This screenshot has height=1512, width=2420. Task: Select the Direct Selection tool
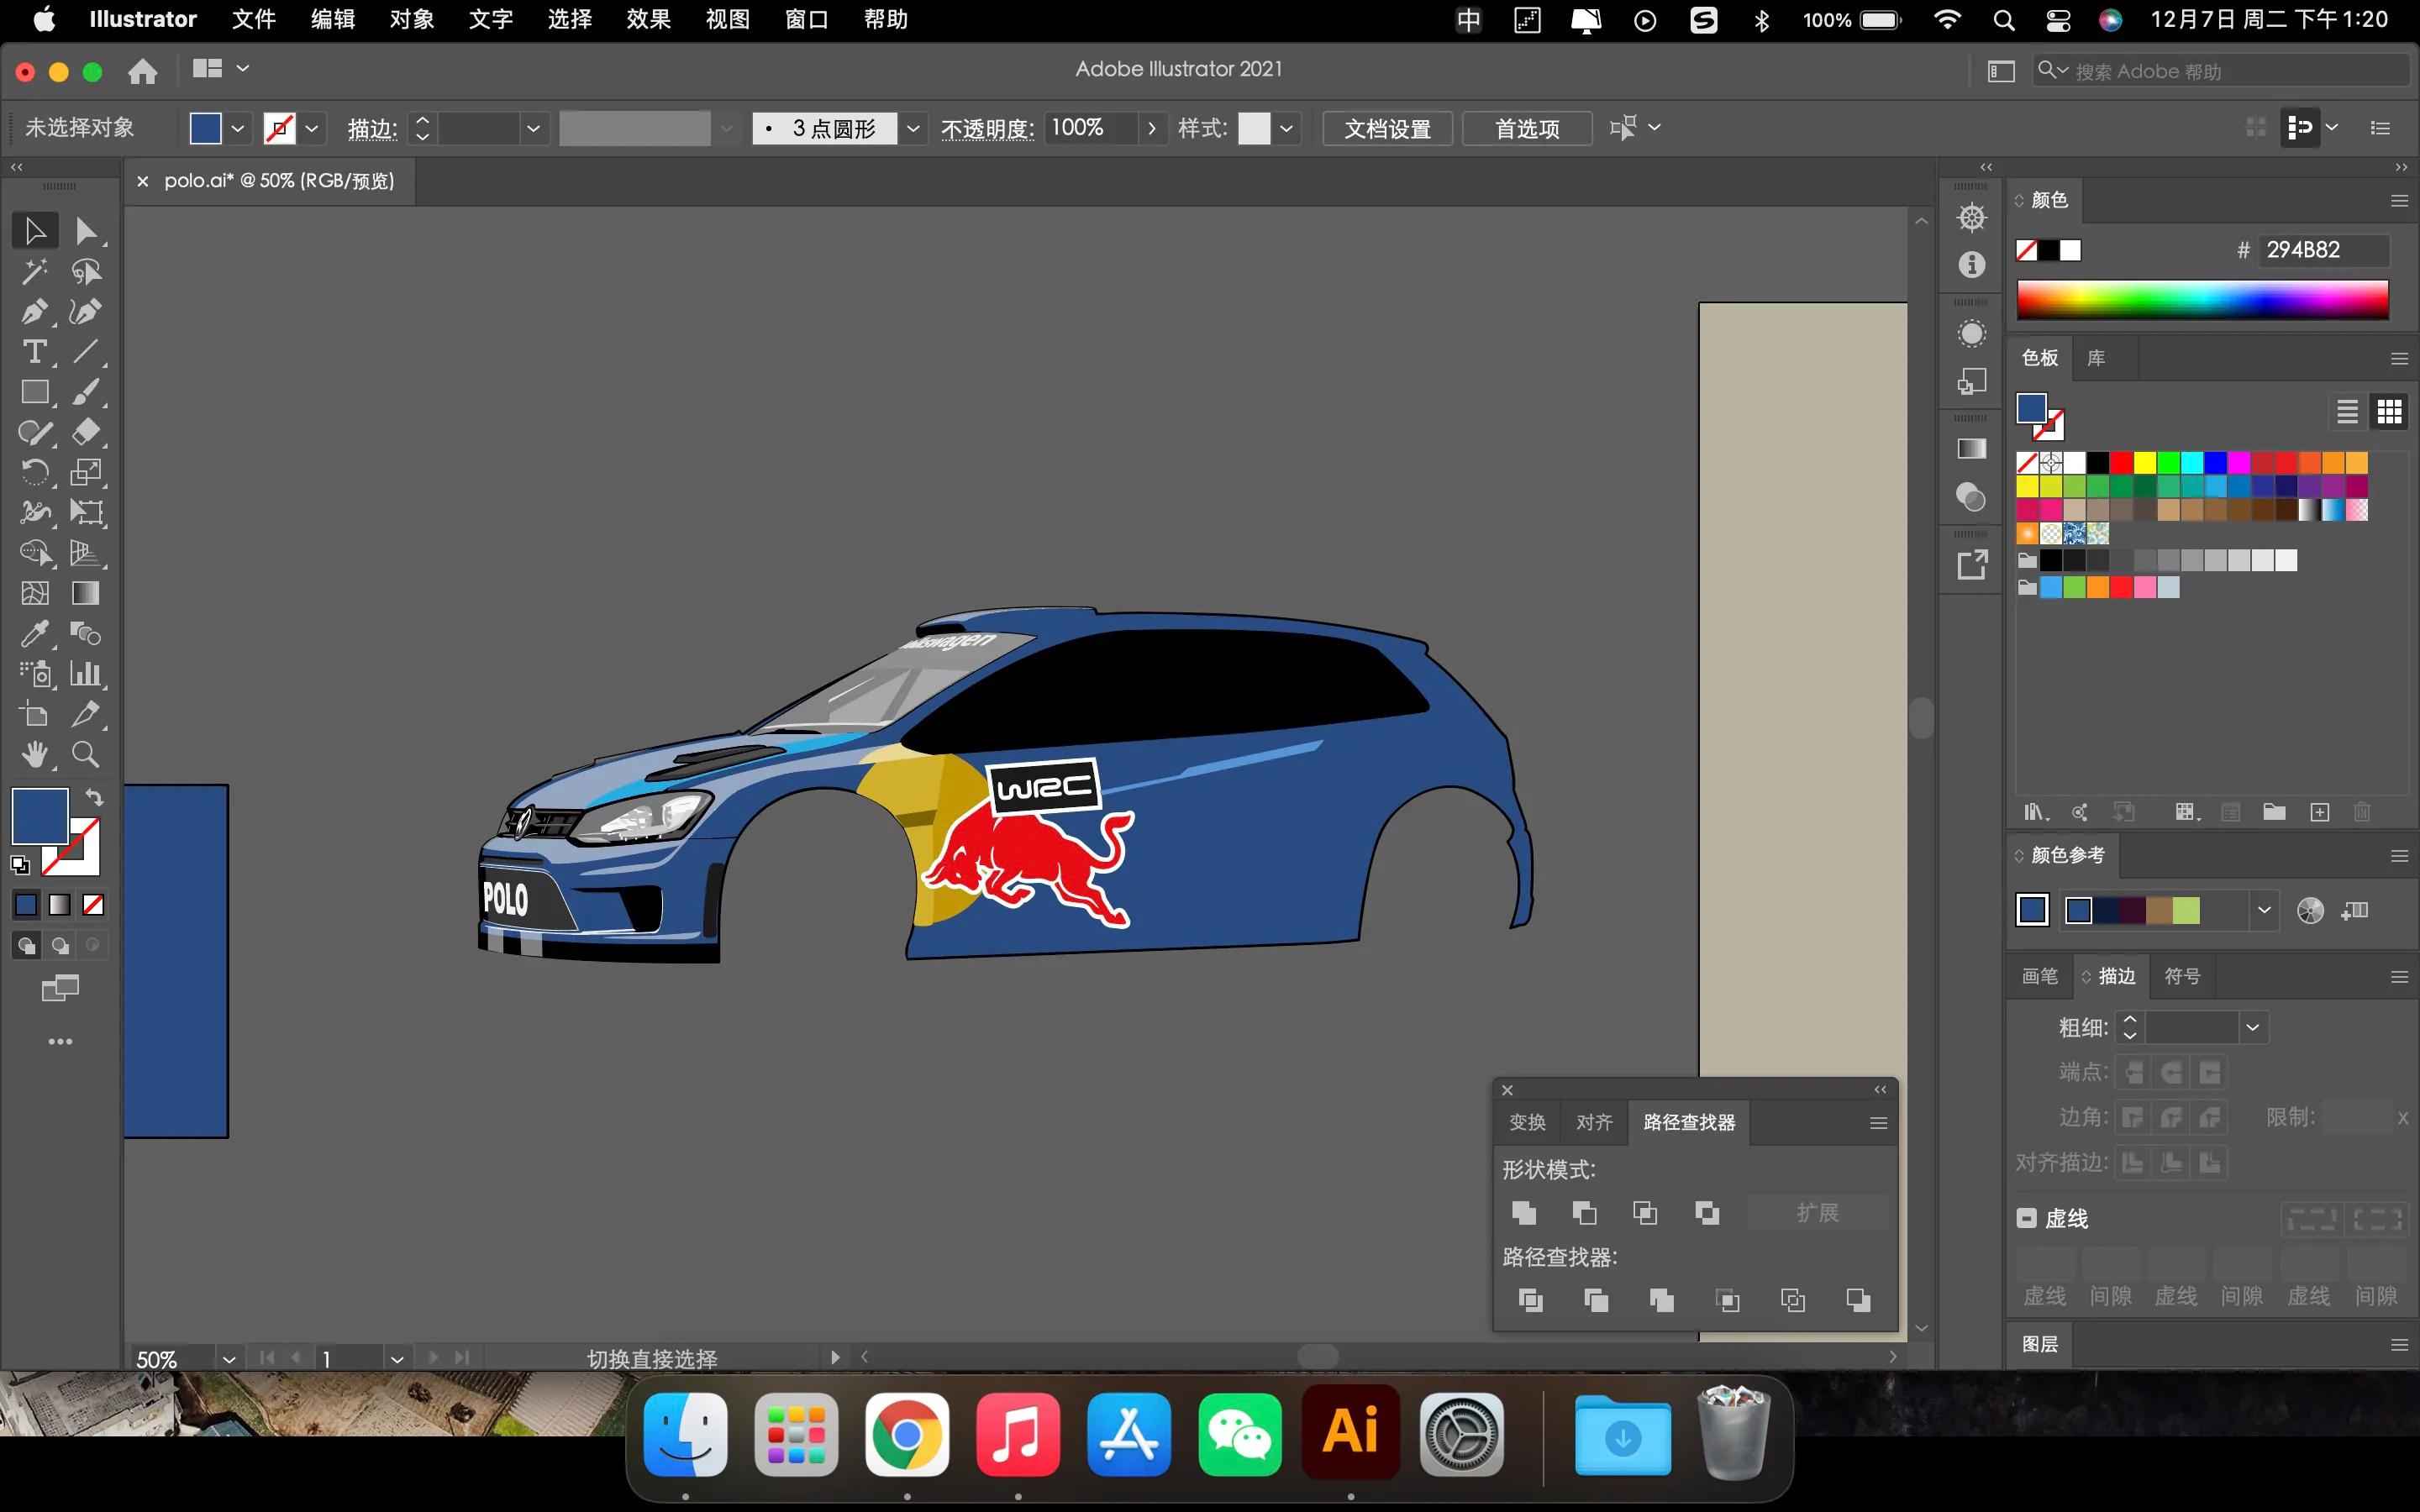pyautogui.click(x=86, y=231)
